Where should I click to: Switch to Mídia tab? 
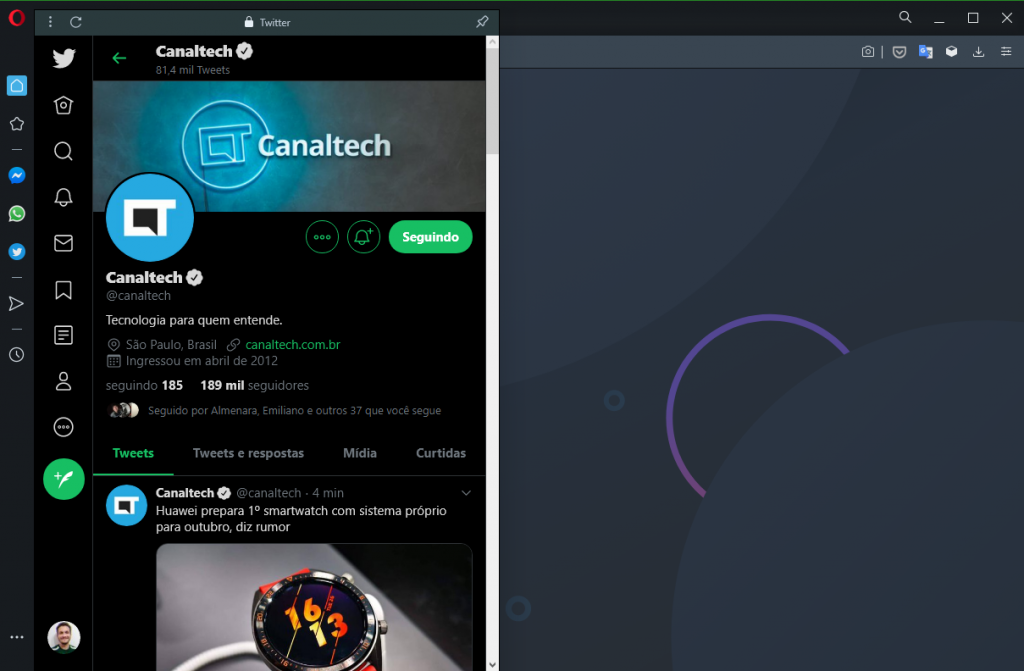[x=360, y=453]
